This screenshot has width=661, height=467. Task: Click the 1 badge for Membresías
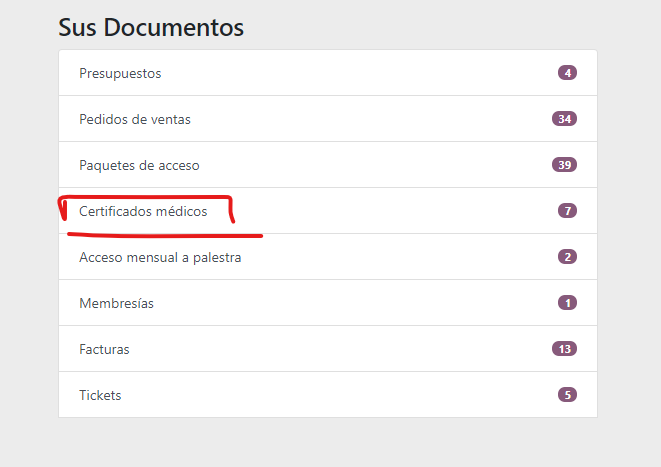click(x=567, y=303)
